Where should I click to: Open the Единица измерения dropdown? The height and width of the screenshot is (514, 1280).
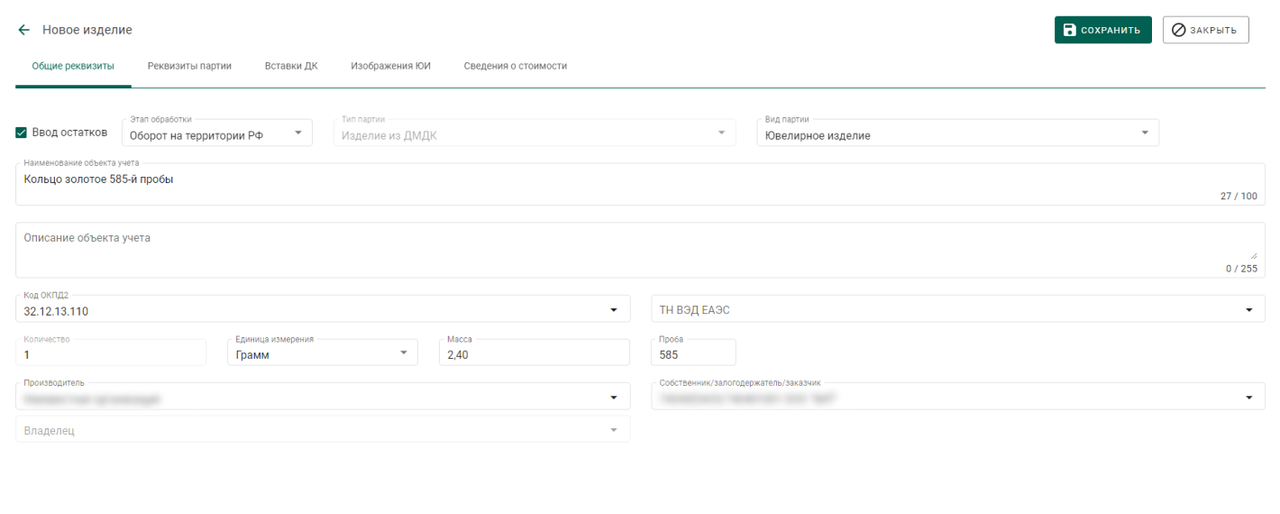pos(322,353)
